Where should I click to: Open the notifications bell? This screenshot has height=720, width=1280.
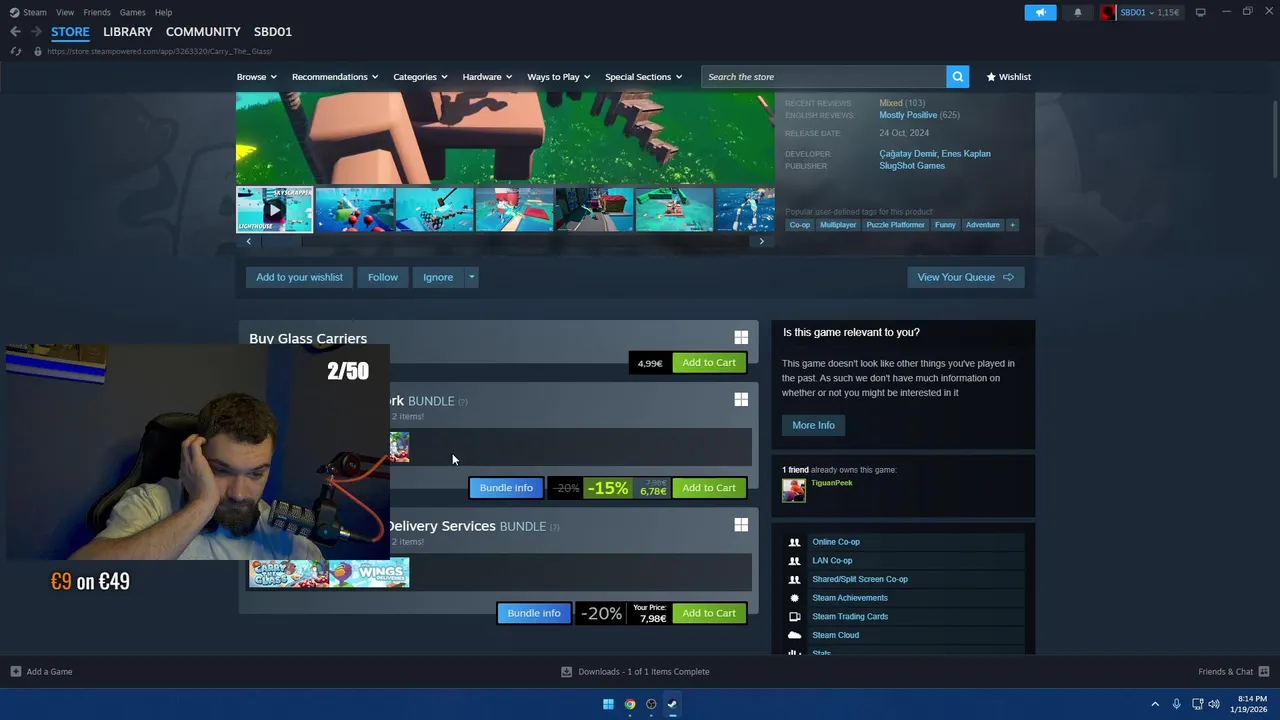click(1078, 12)
